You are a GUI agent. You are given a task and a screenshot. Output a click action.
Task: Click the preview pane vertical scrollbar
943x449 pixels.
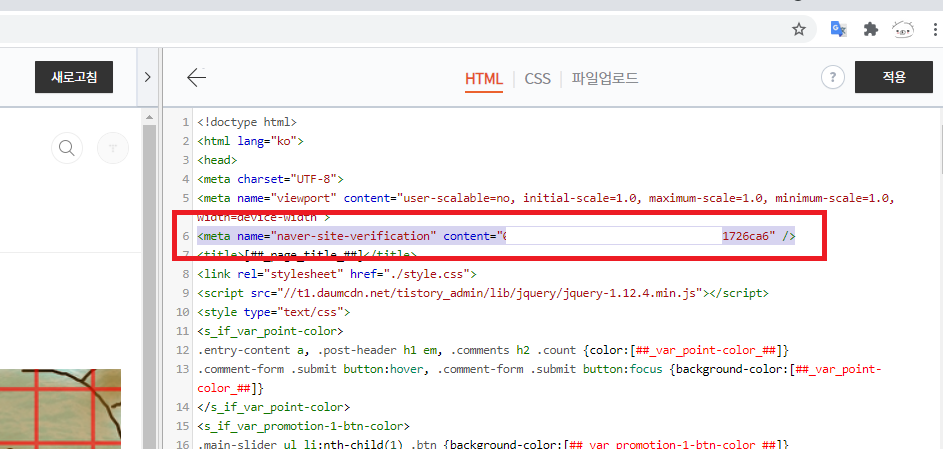[x=150, y=285]
